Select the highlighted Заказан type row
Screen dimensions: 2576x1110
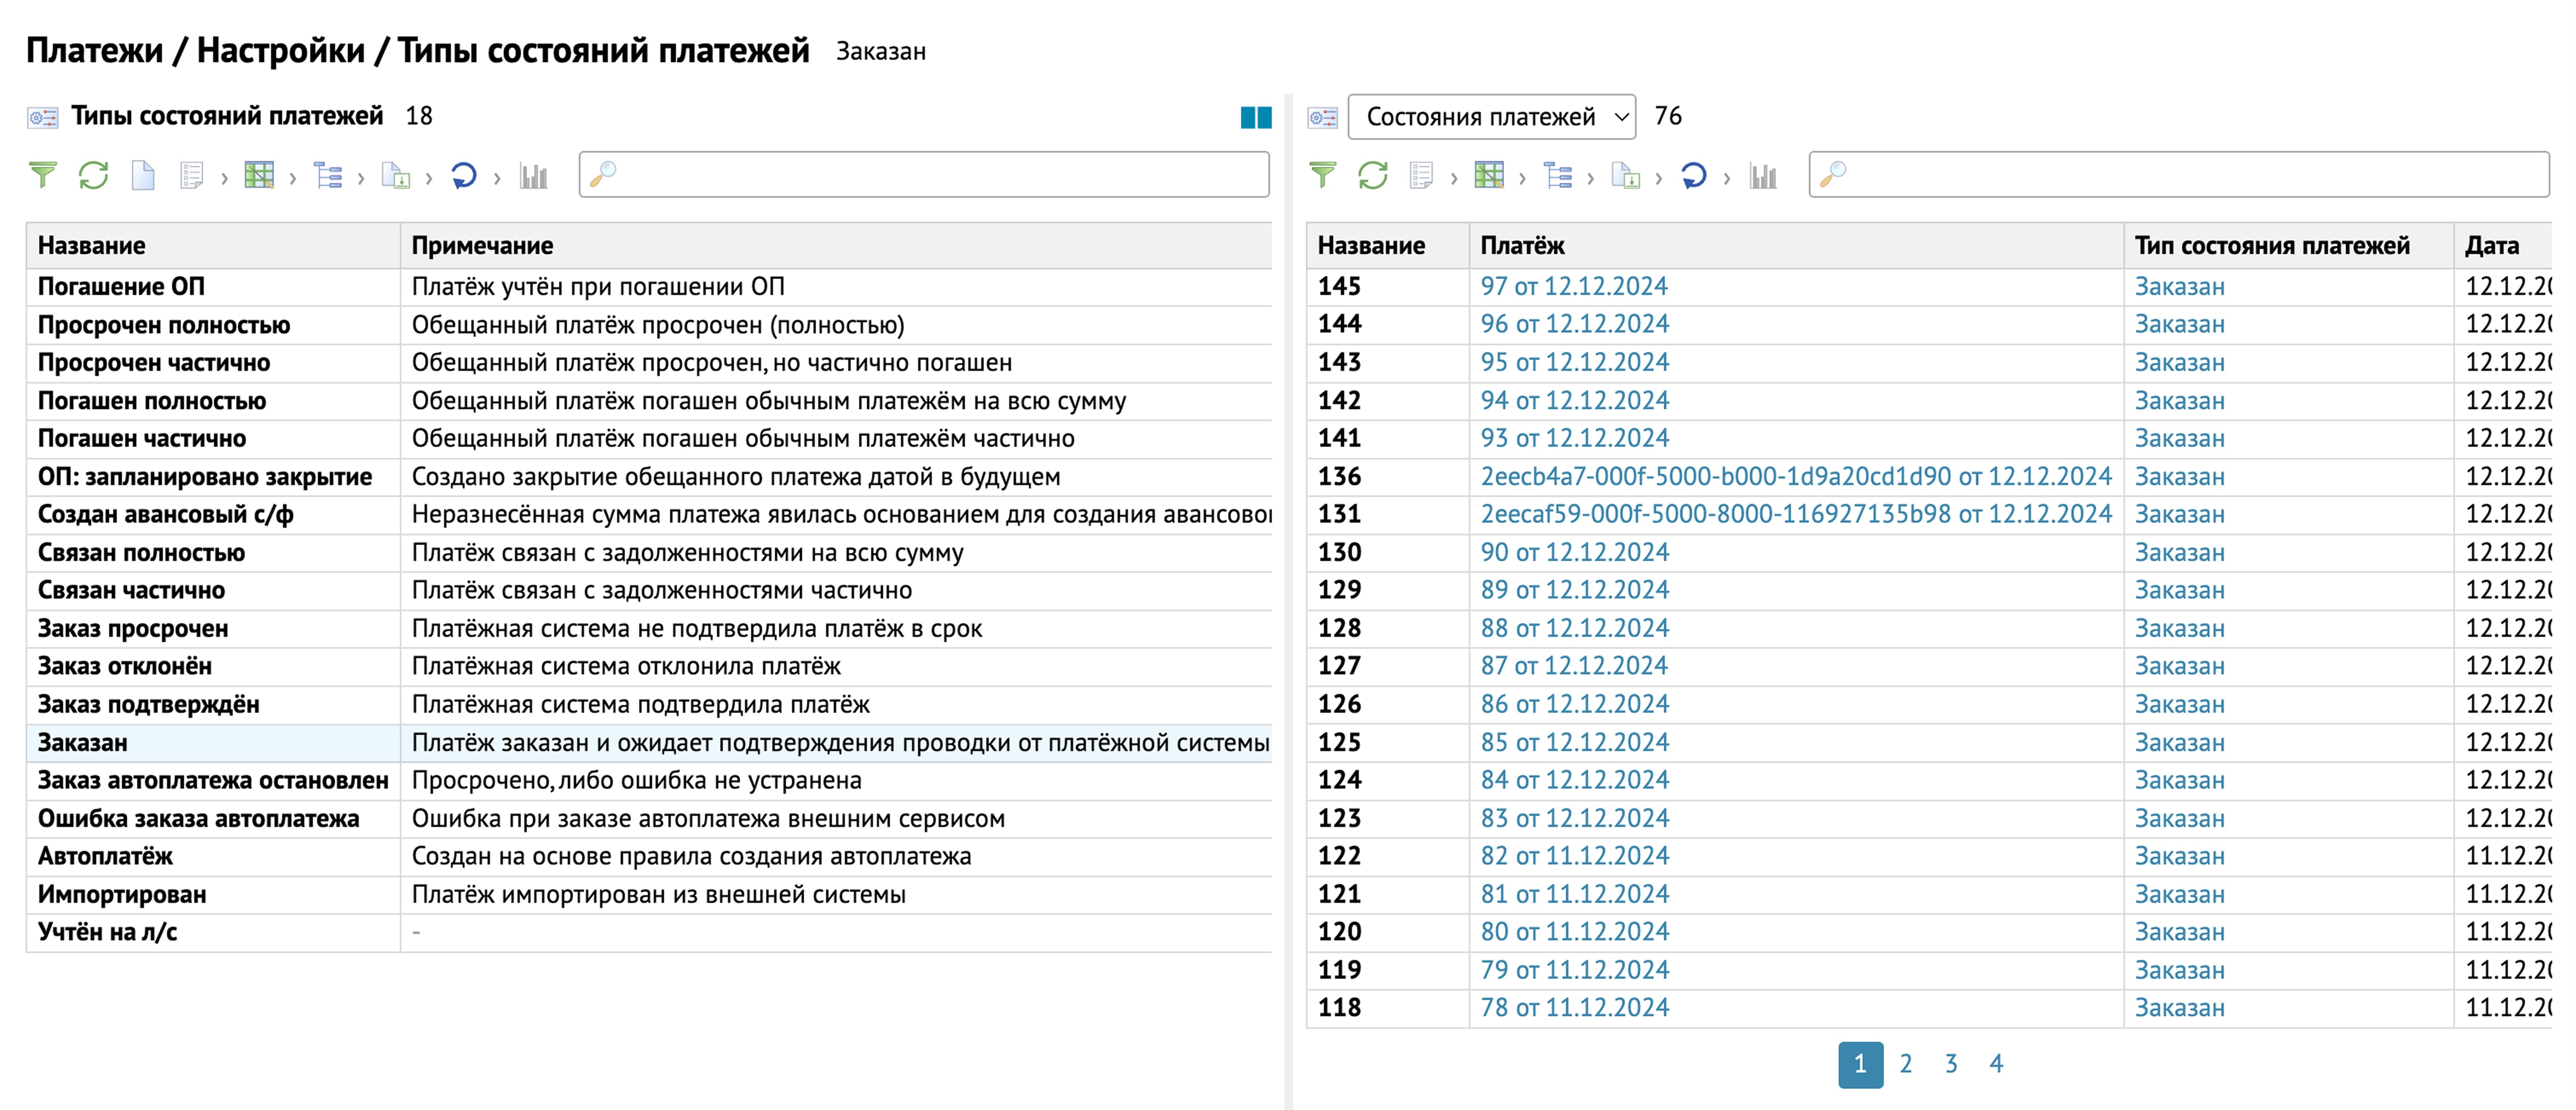point(649,743)
